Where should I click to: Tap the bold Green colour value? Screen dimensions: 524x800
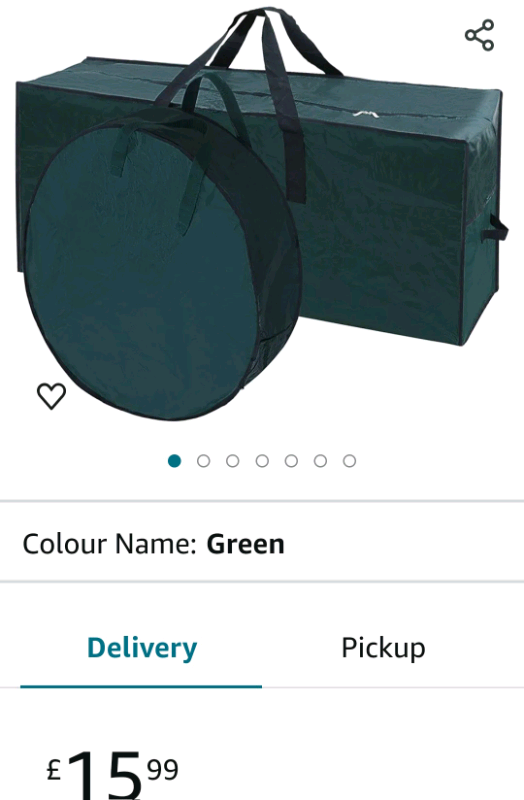point(245,544)
